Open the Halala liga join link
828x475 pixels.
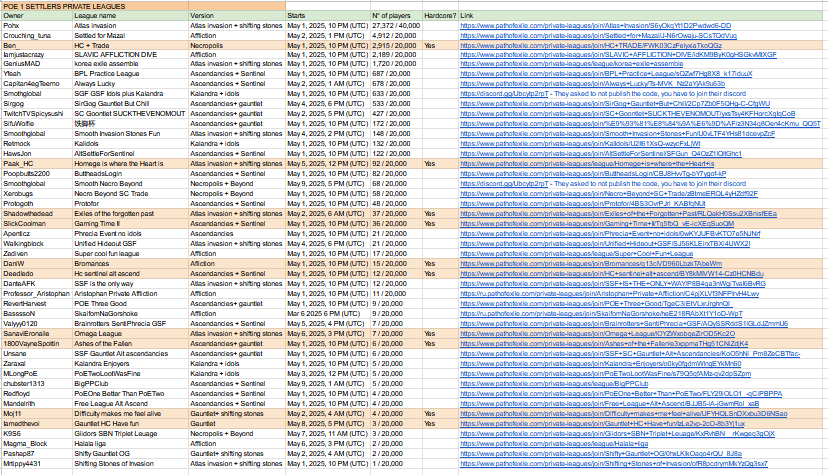click(x=554, y=444)
